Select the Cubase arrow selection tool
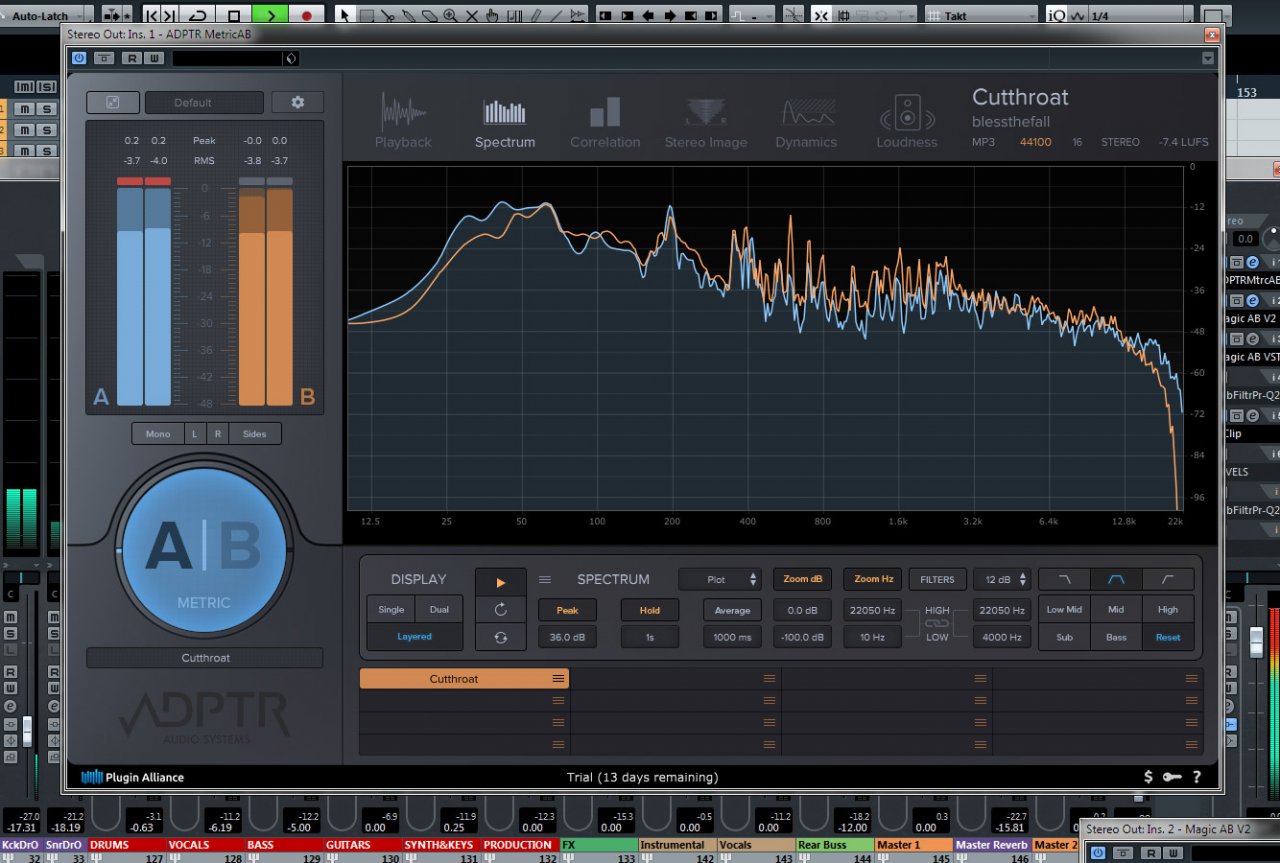The height and width of the screenshot is (863, 1280). (x=344, y=15)
